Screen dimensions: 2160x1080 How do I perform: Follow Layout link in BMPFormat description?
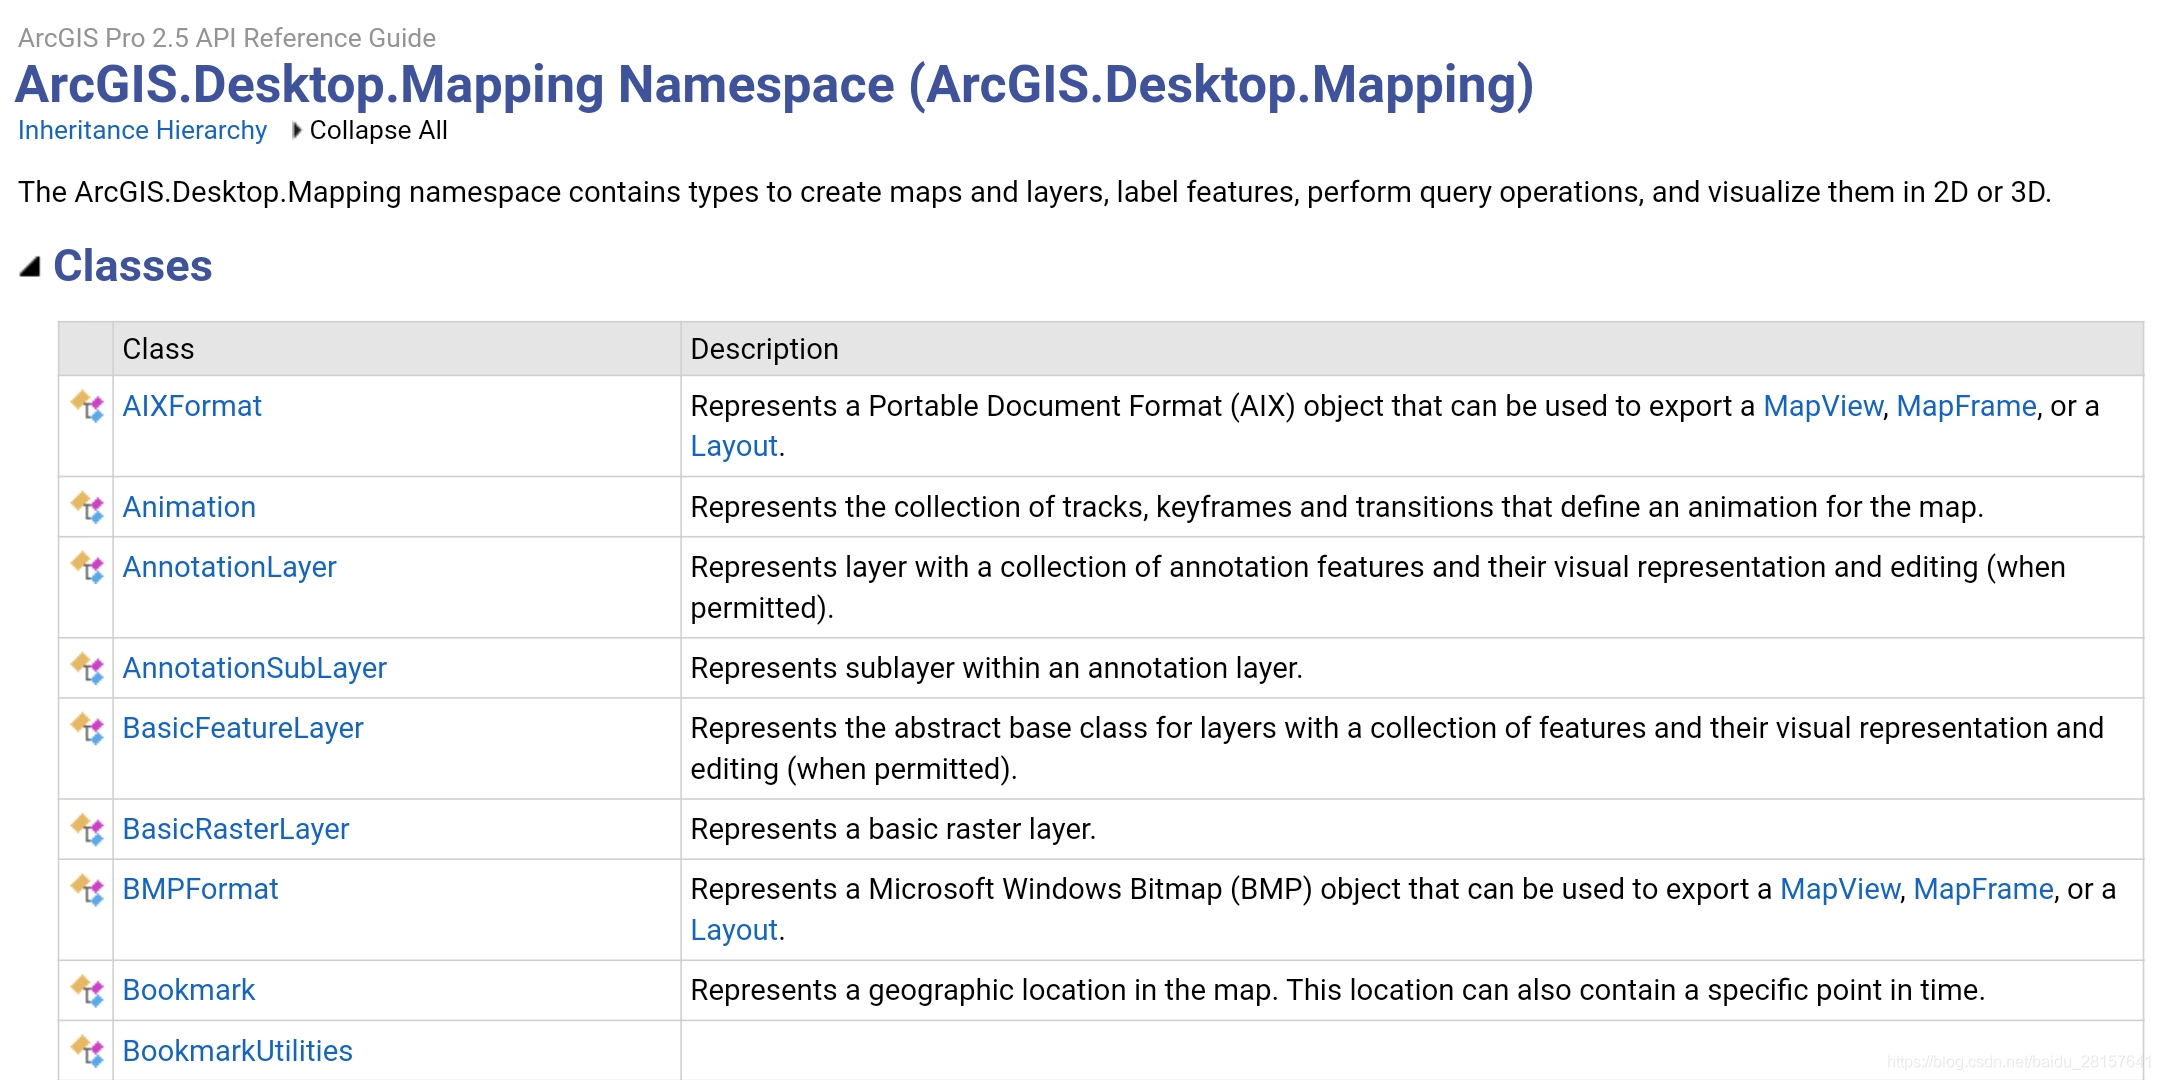(734, 930)
